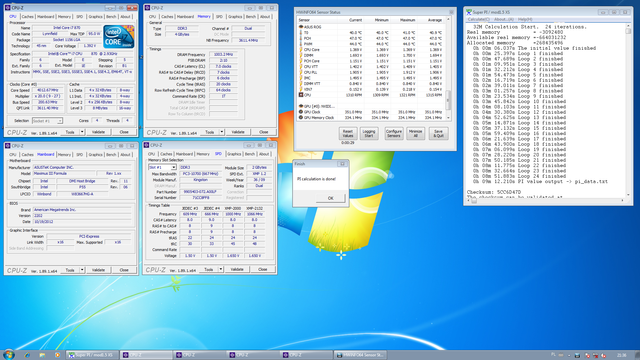Image resolution: width=640 pixels, height=360 pixels.
Task: Switch to HWiNFO64 Sensor Status taskbar button
Action: [360, 355]
